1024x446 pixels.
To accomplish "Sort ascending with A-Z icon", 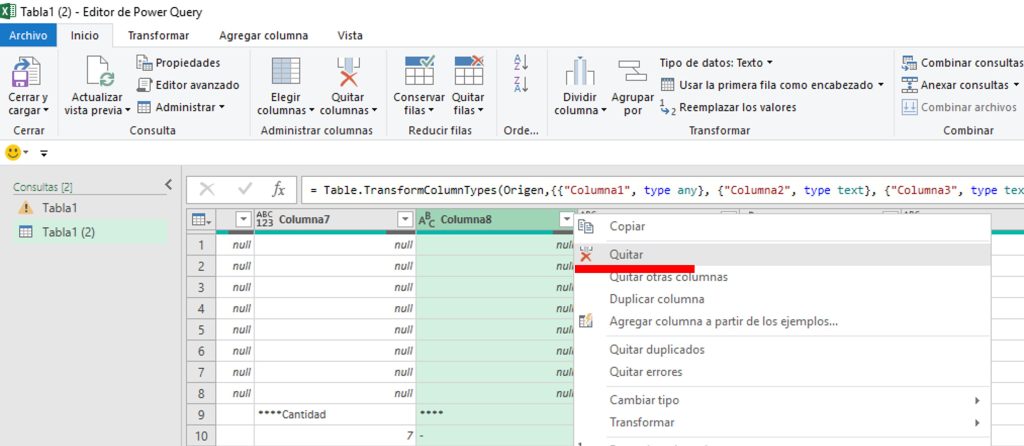I will pyautogui.click(x=521, y=62).
